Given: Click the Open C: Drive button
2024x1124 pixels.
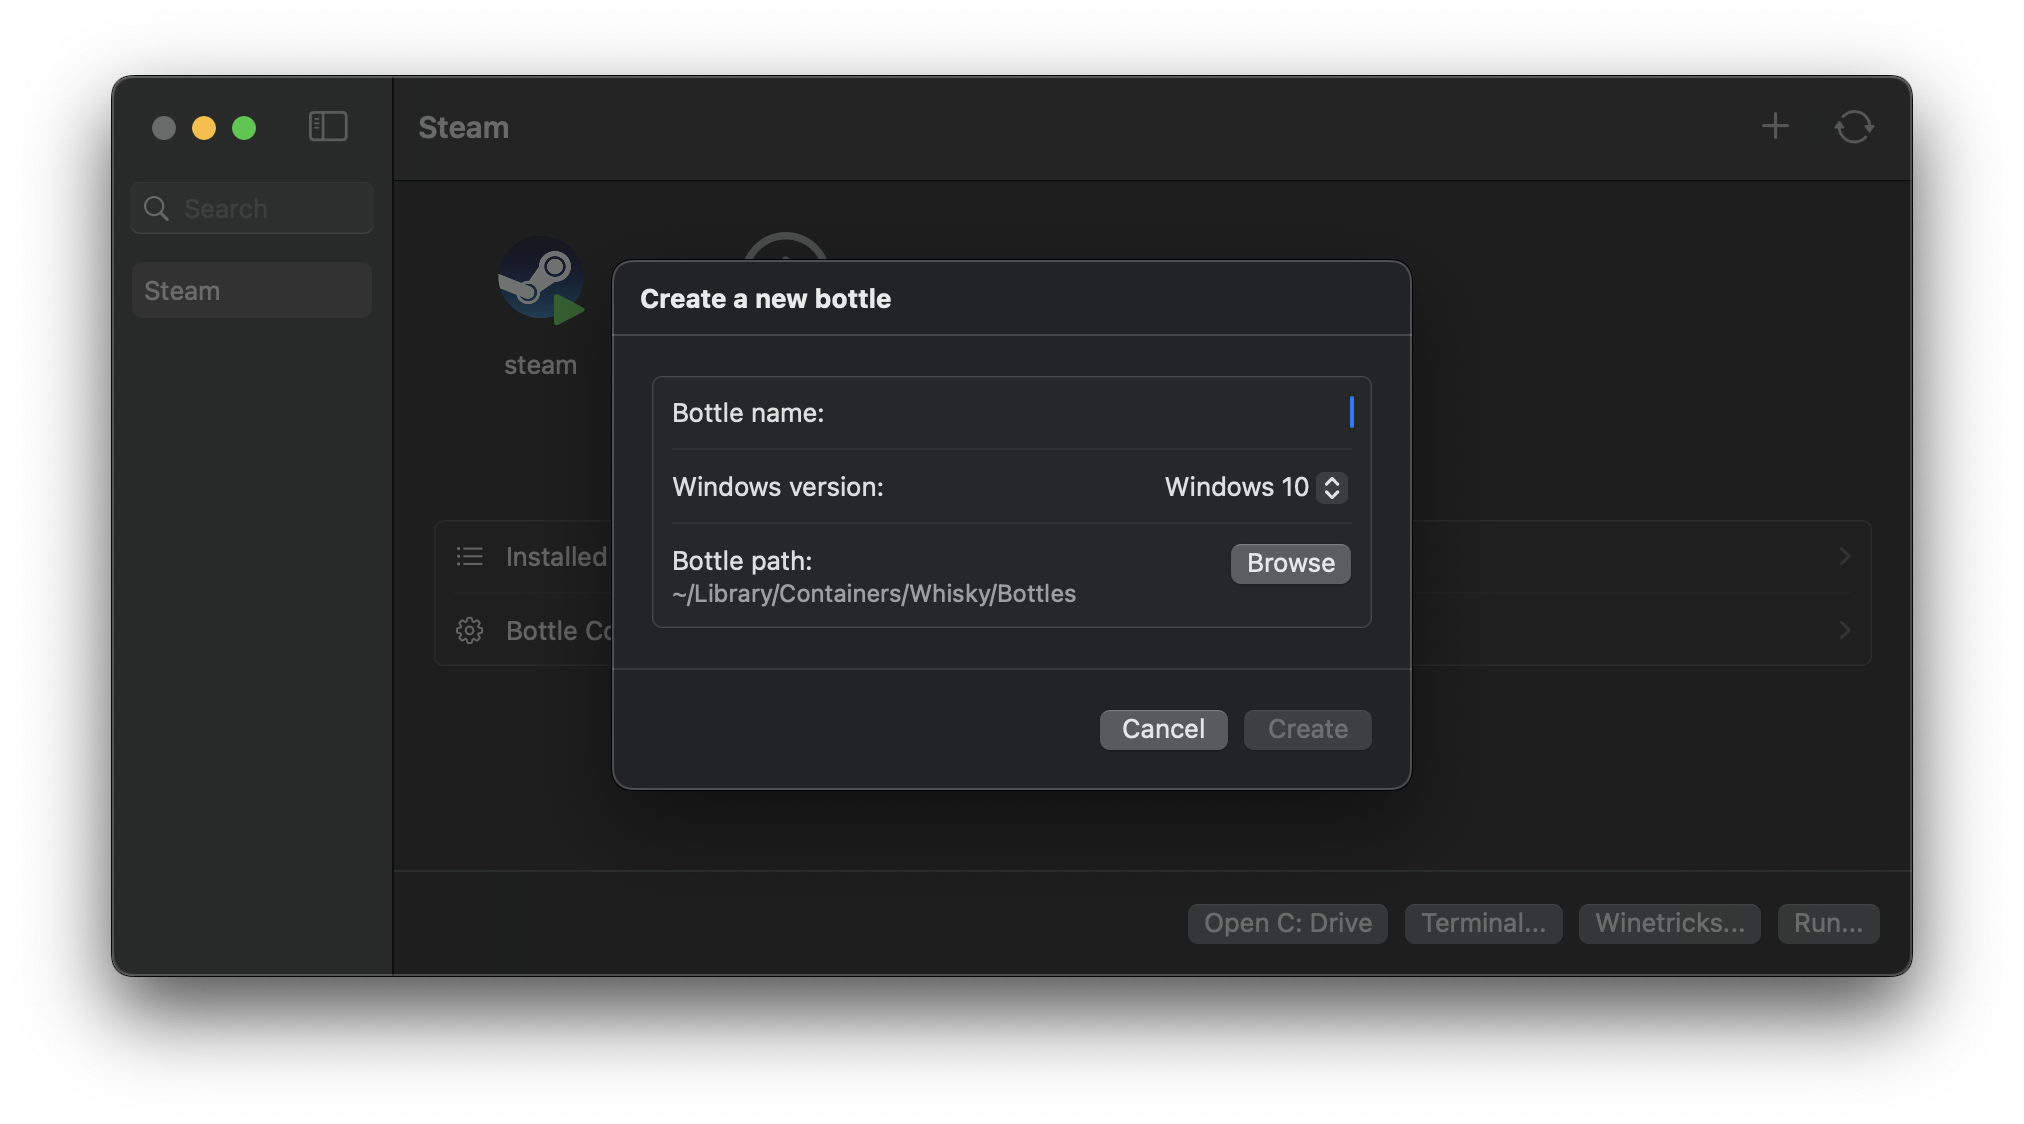Looking at the screenshot, I should point(1287,923).
